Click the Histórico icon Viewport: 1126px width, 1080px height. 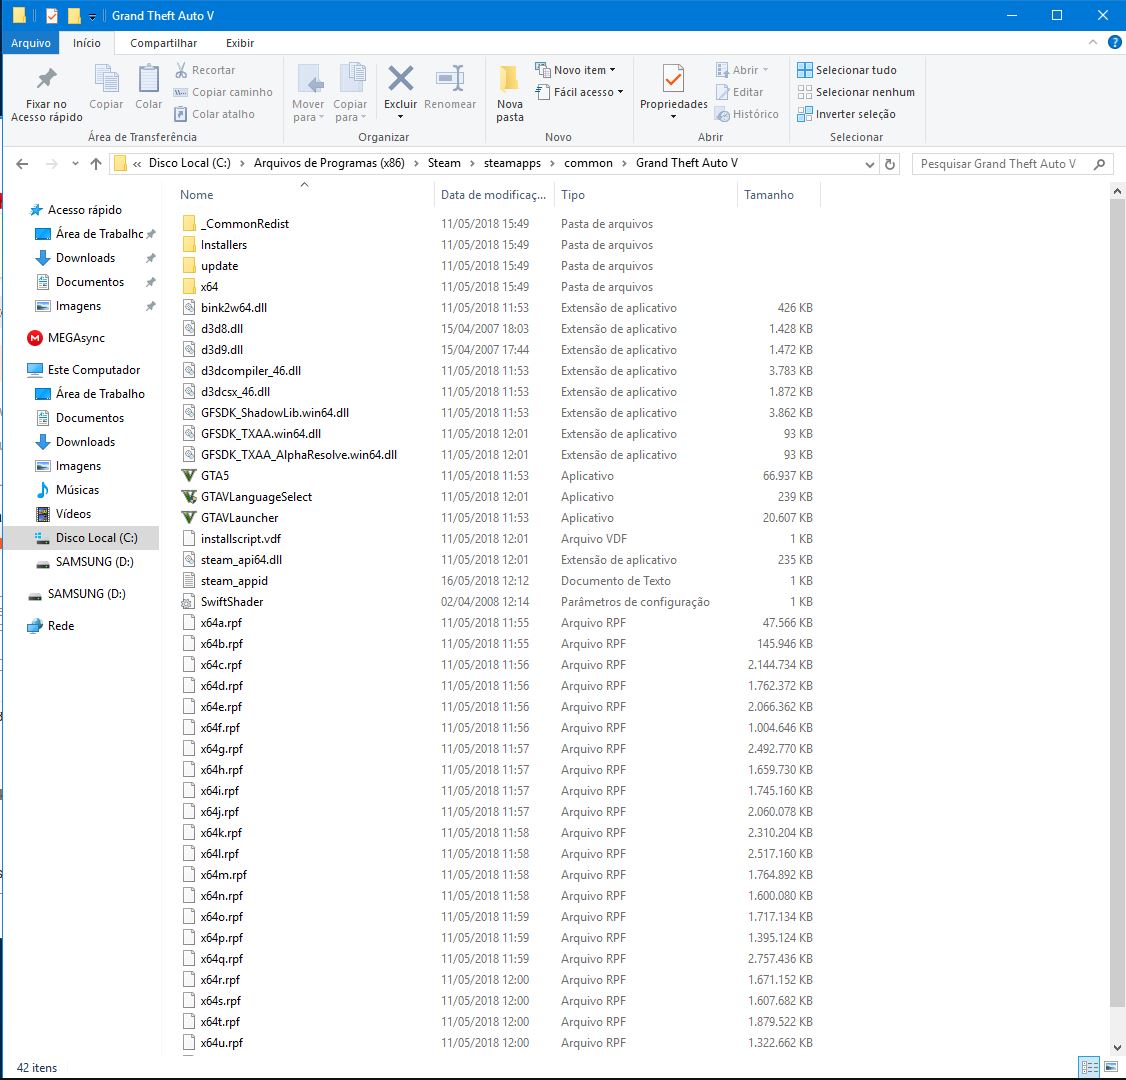tap(722, 114)
